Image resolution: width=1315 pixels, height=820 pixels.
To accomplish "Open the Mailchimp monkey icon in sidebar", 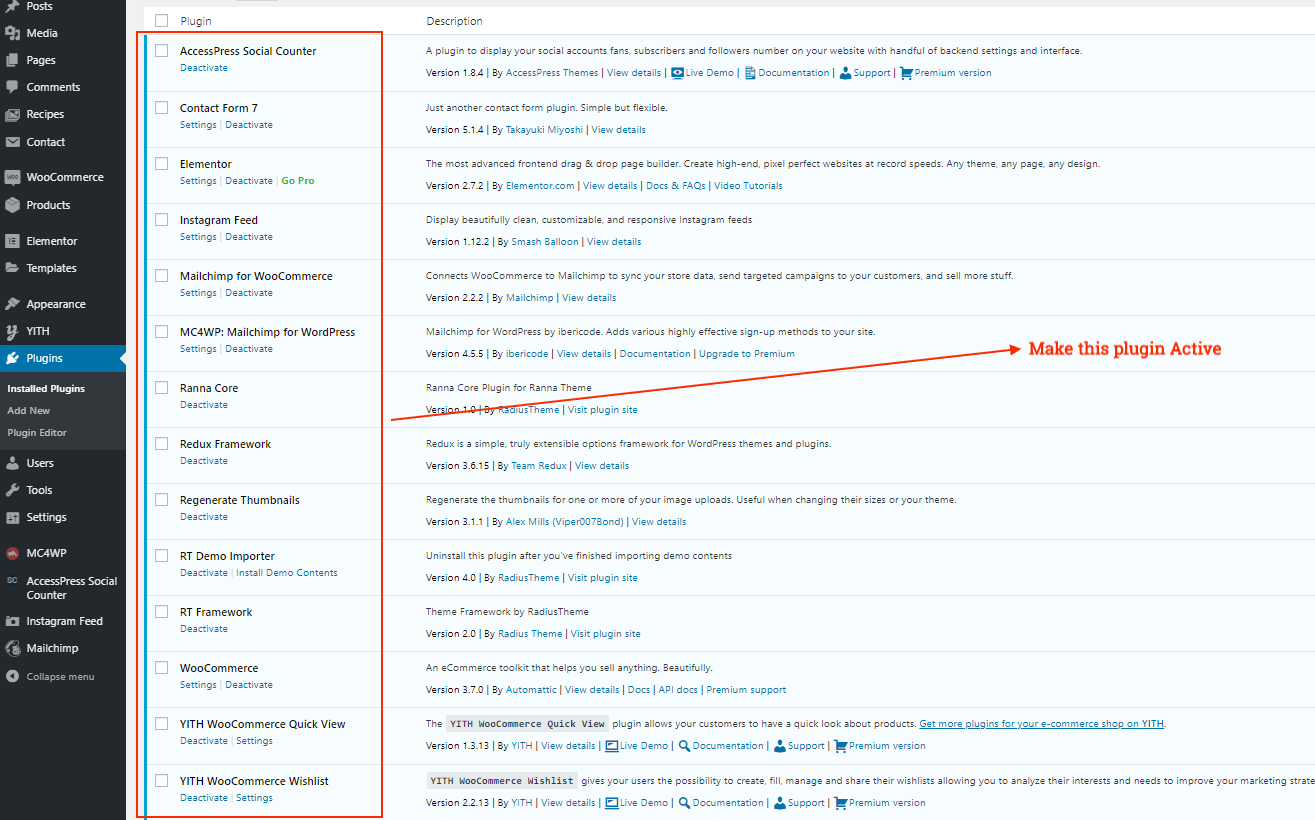I will pos(12,648).
